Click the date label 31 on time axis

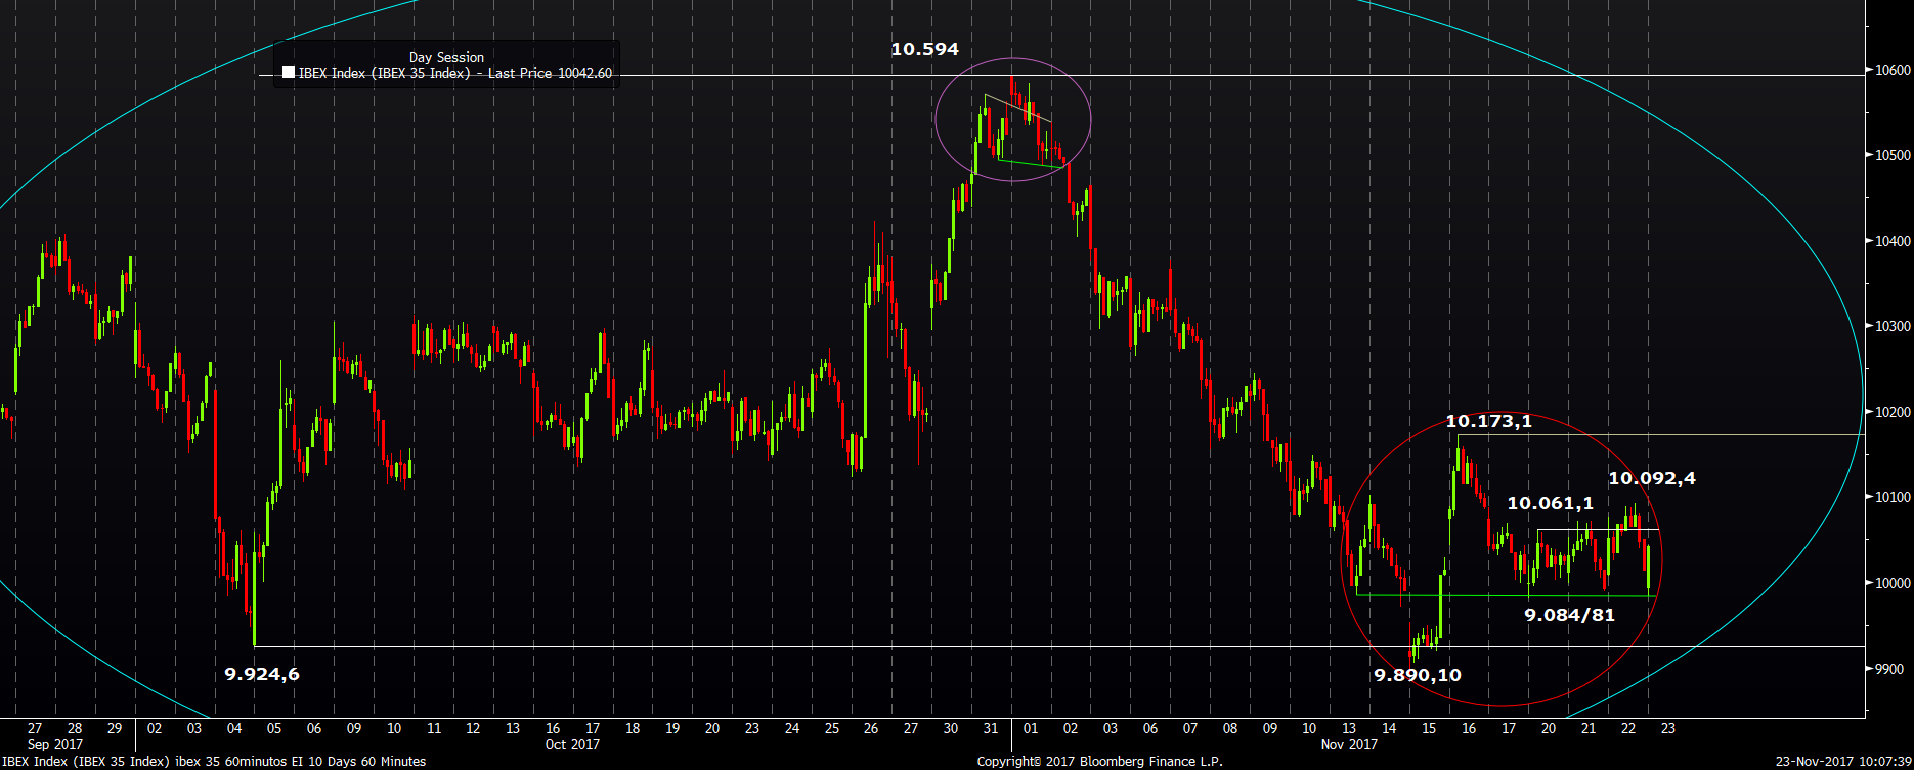click(991, 728)
